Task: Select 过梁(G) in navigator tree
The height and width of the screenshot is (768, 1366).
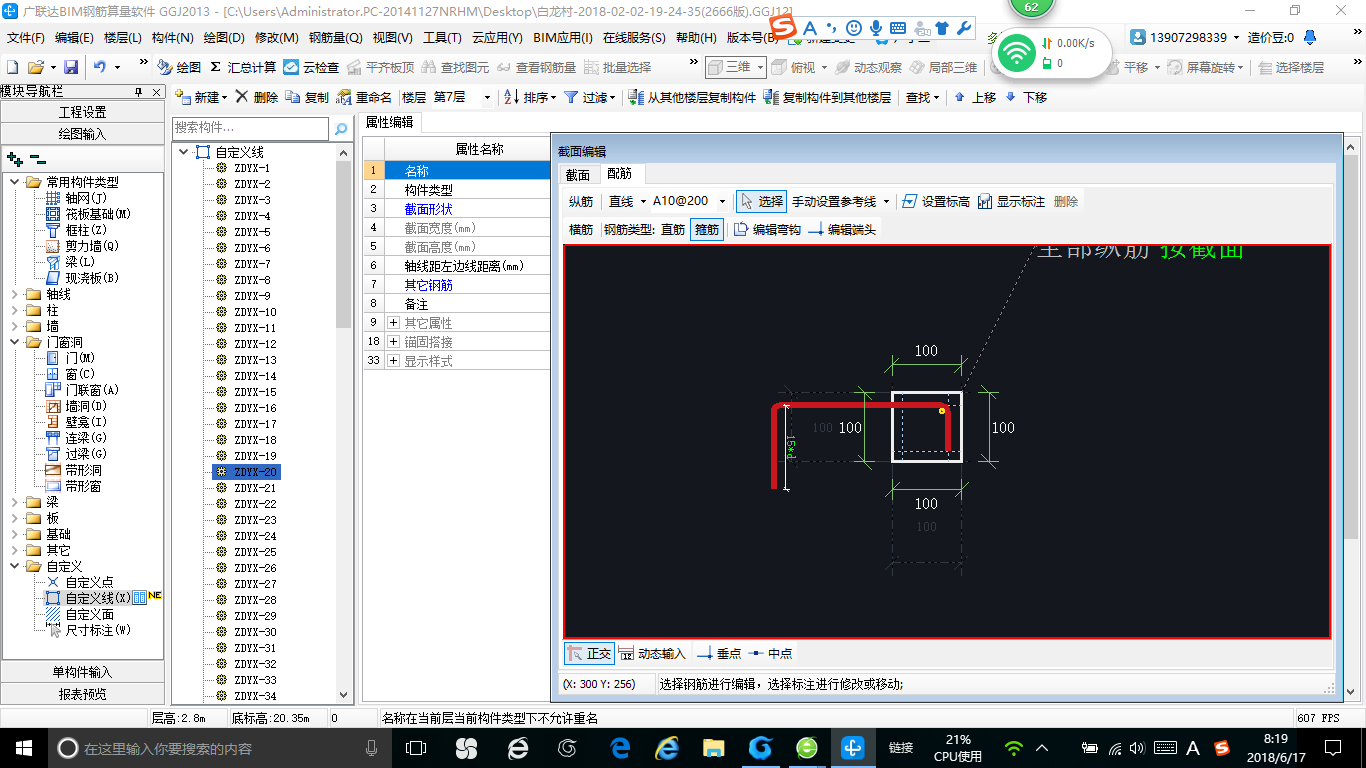Action: (85, 454)
